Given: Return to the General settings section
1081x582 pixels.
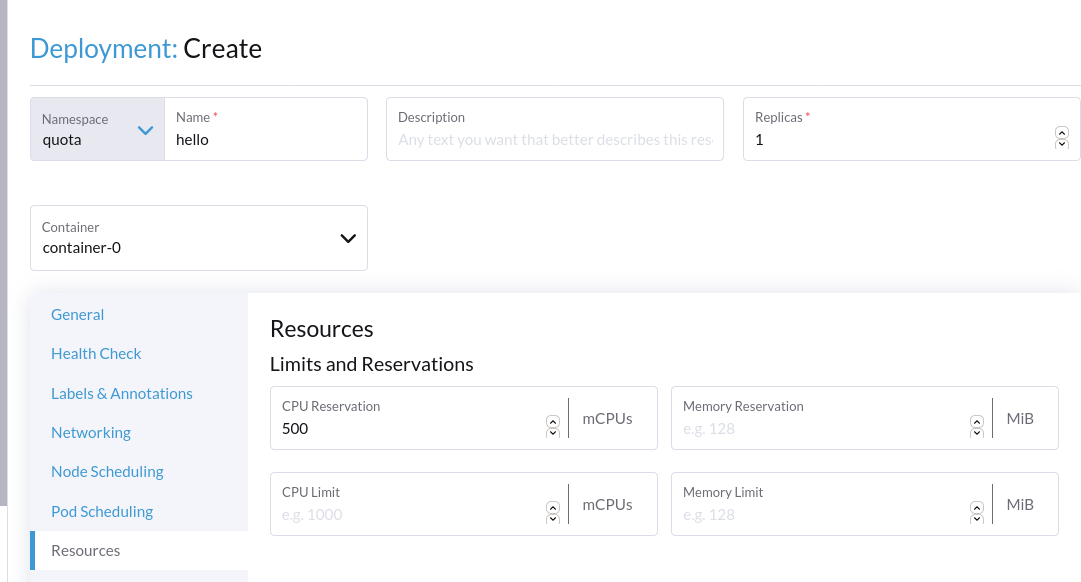Looking at the screenshot, I should [77, 314].
